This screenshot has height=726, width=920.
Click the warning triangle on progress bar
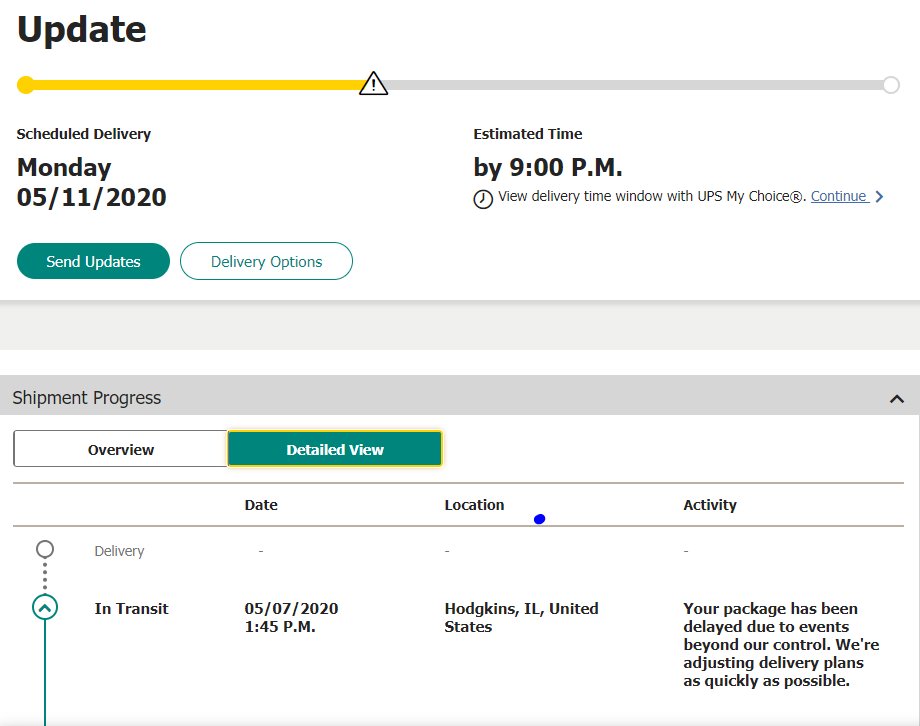click(x=373, y=84)
